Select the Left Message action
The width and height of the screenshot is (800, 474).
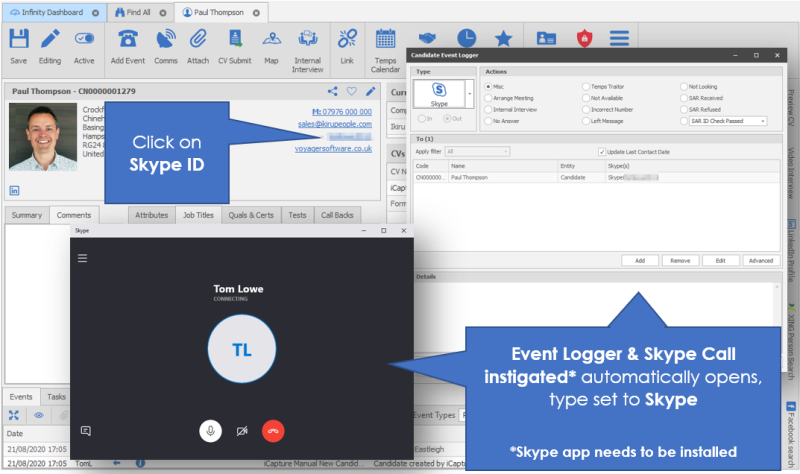pyautogui.click(x=586, y=120)
